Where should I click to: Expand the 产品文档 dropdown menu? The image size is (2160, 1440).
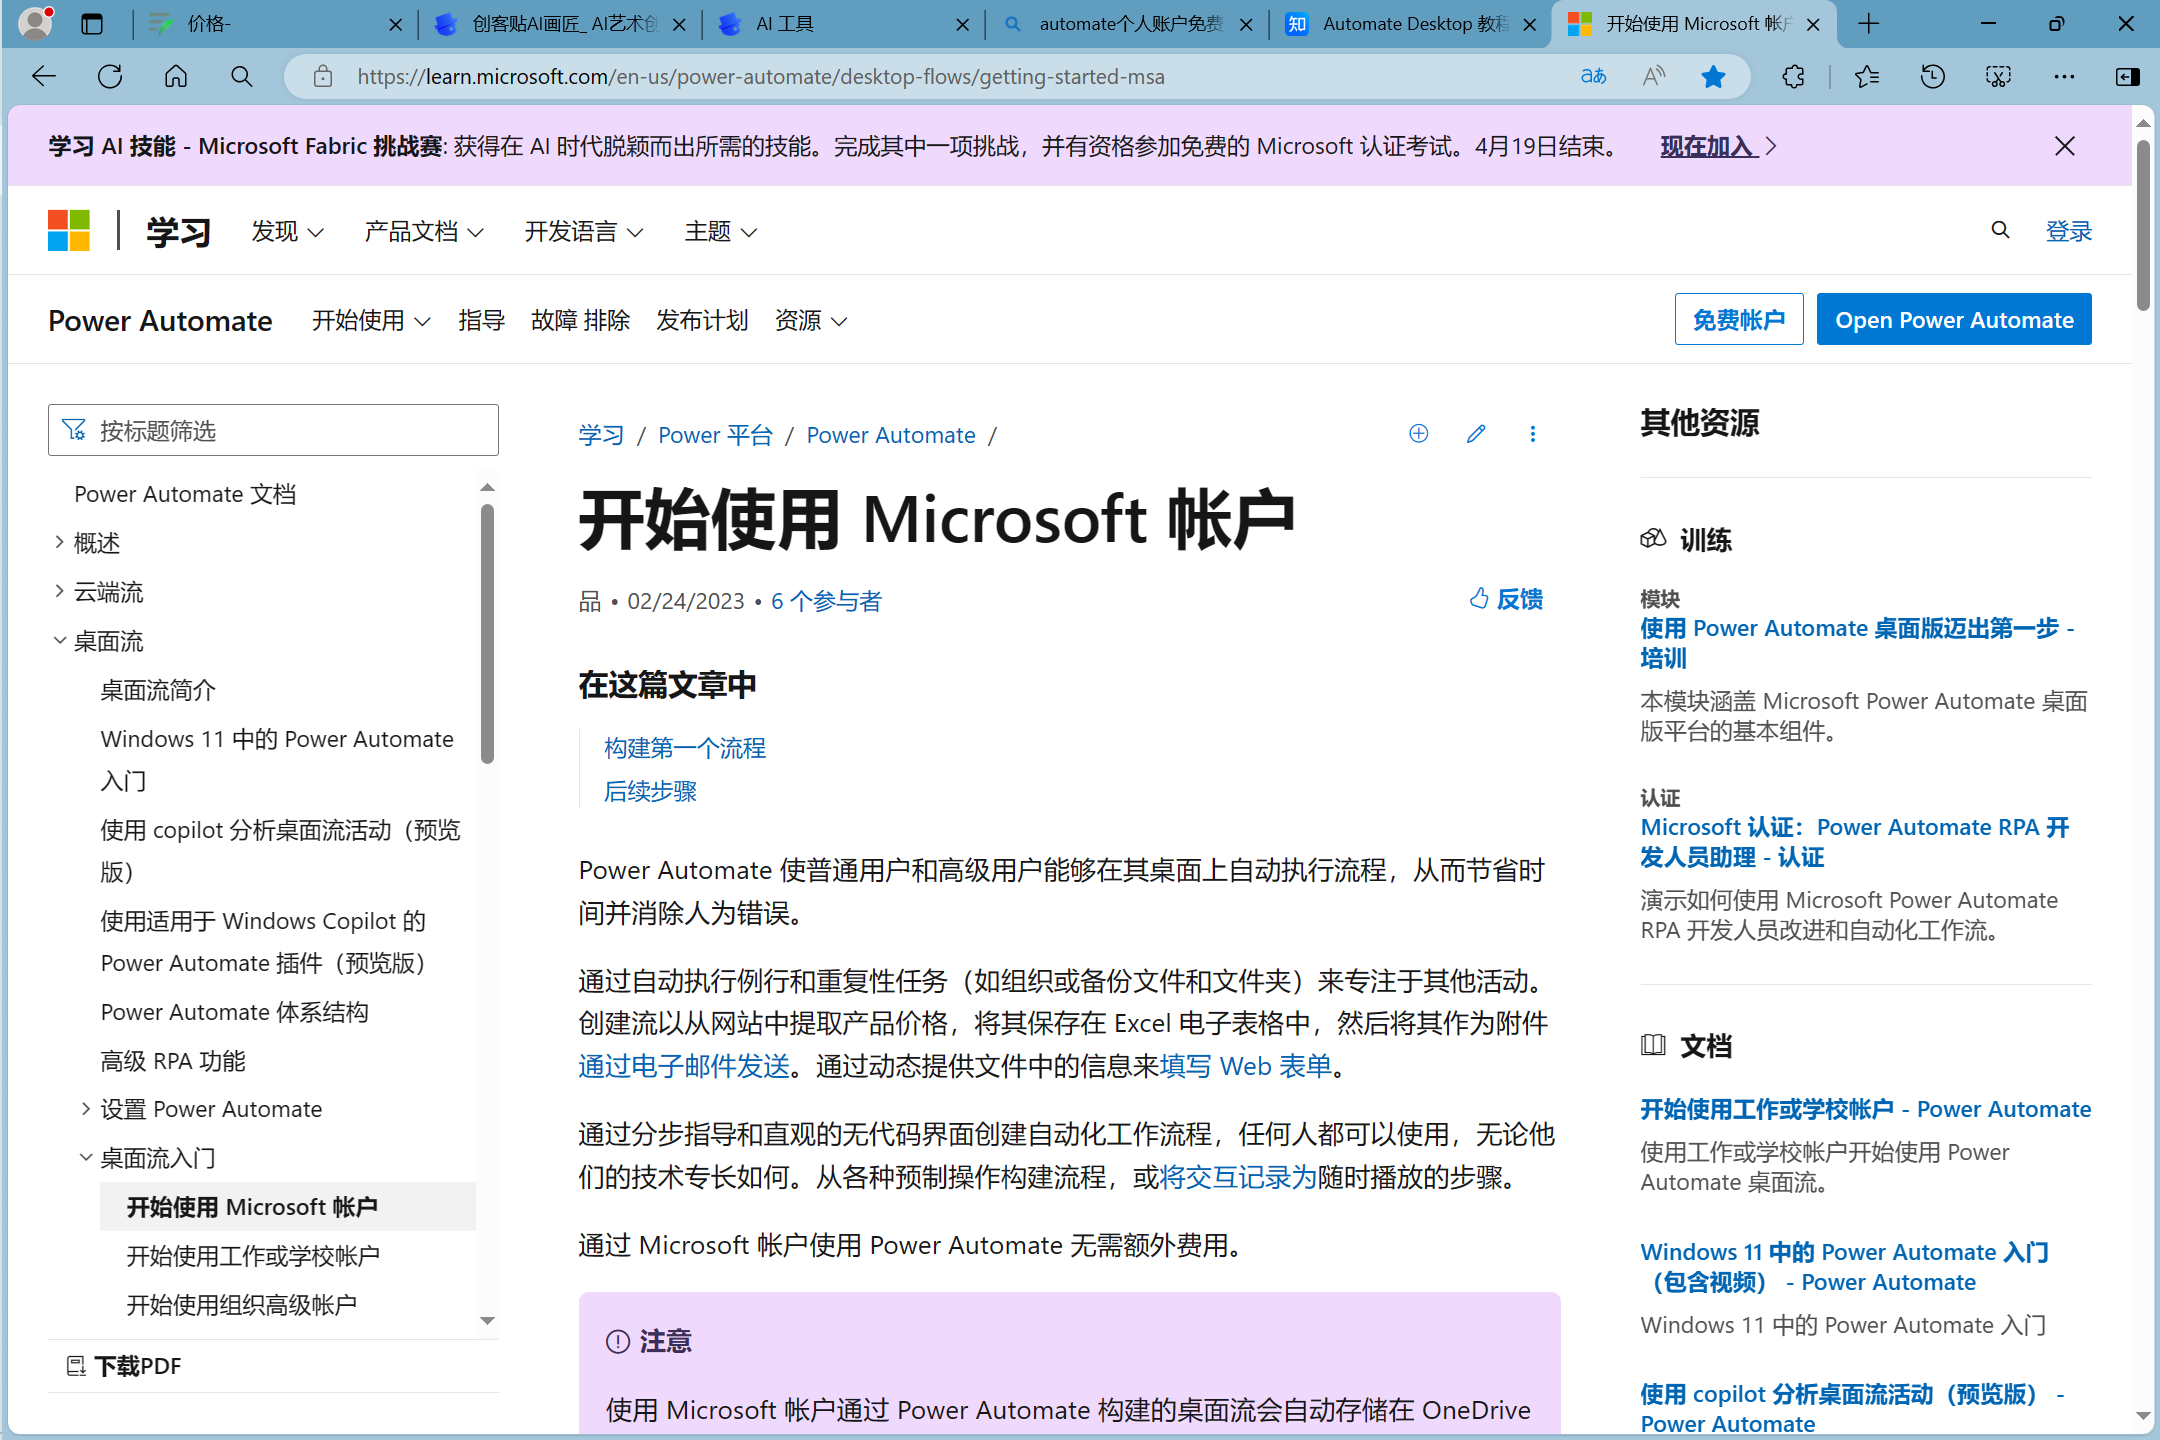[x=424, y=232]
